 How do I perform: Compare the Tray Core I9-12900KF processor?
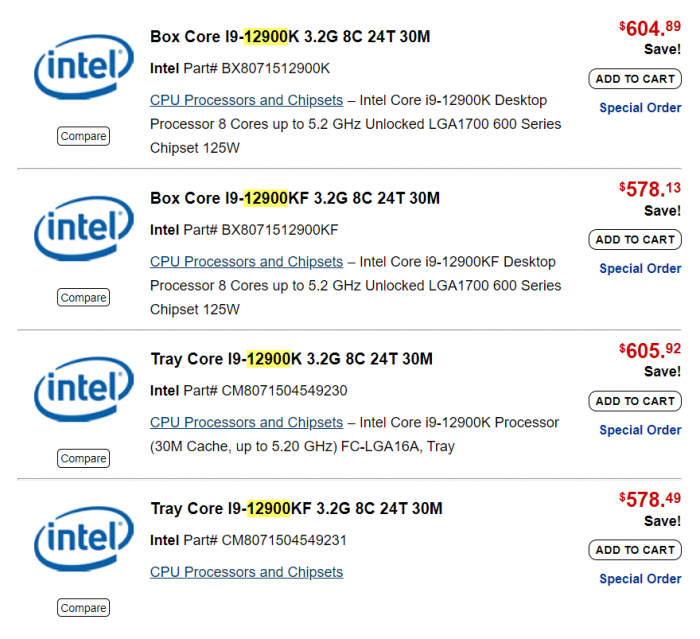(x=83, y=607)
